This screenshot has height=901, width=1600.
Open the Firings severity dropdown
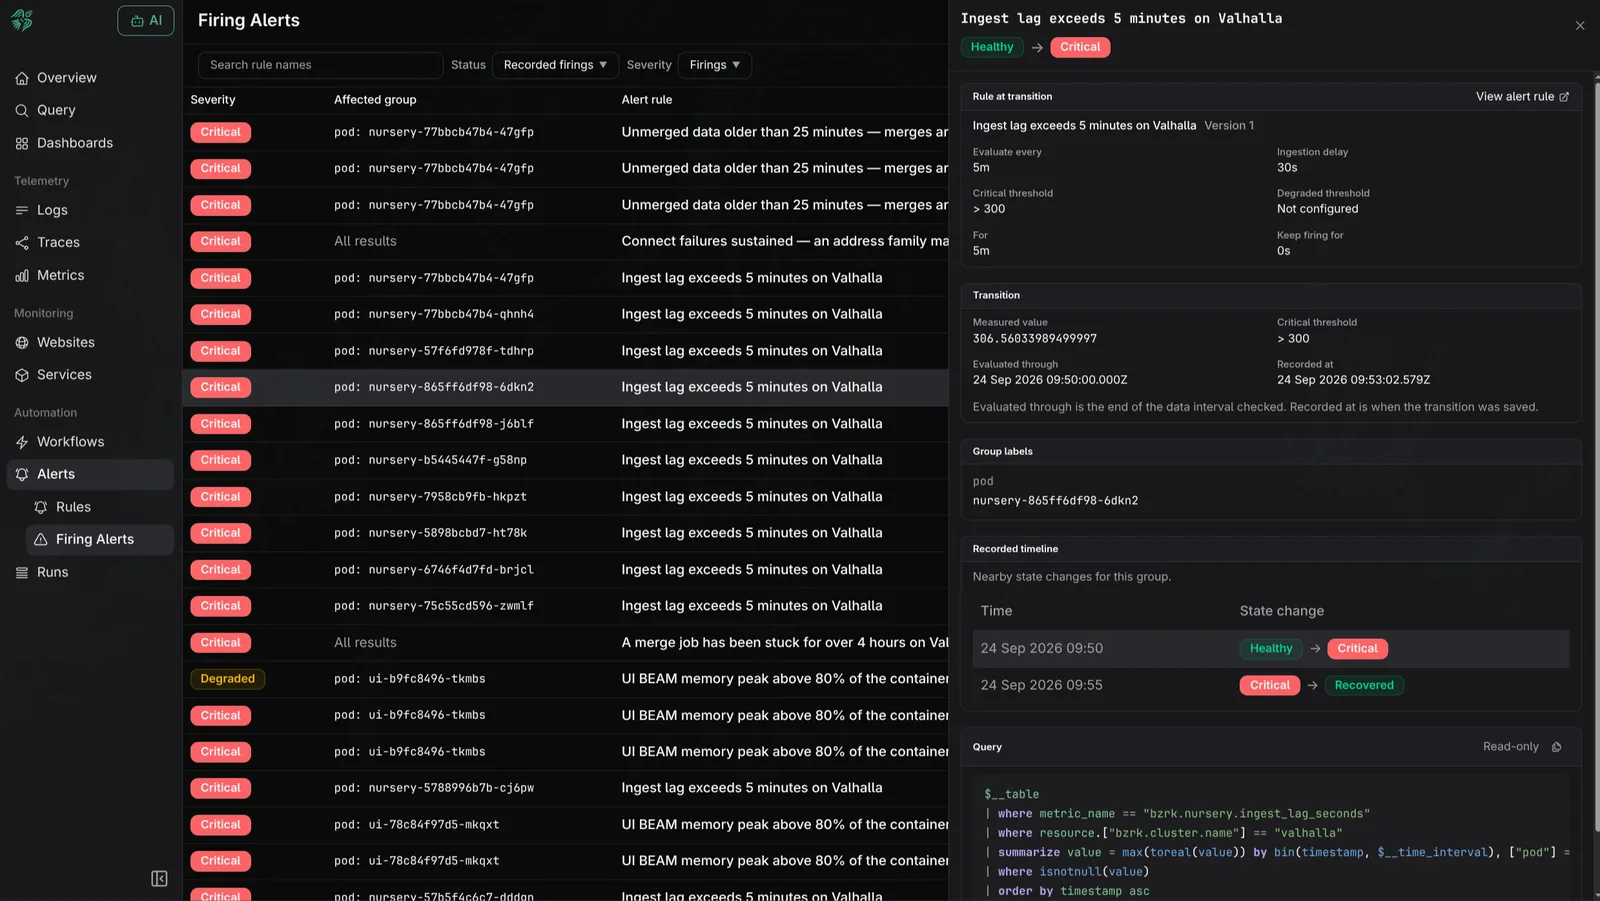(715, 65)
